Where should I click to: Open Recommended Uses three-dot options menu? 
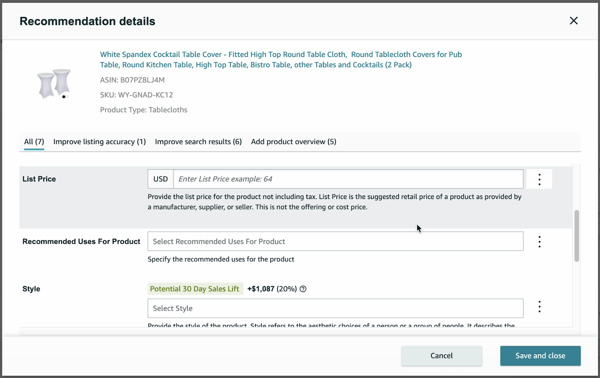coord(539,241)
